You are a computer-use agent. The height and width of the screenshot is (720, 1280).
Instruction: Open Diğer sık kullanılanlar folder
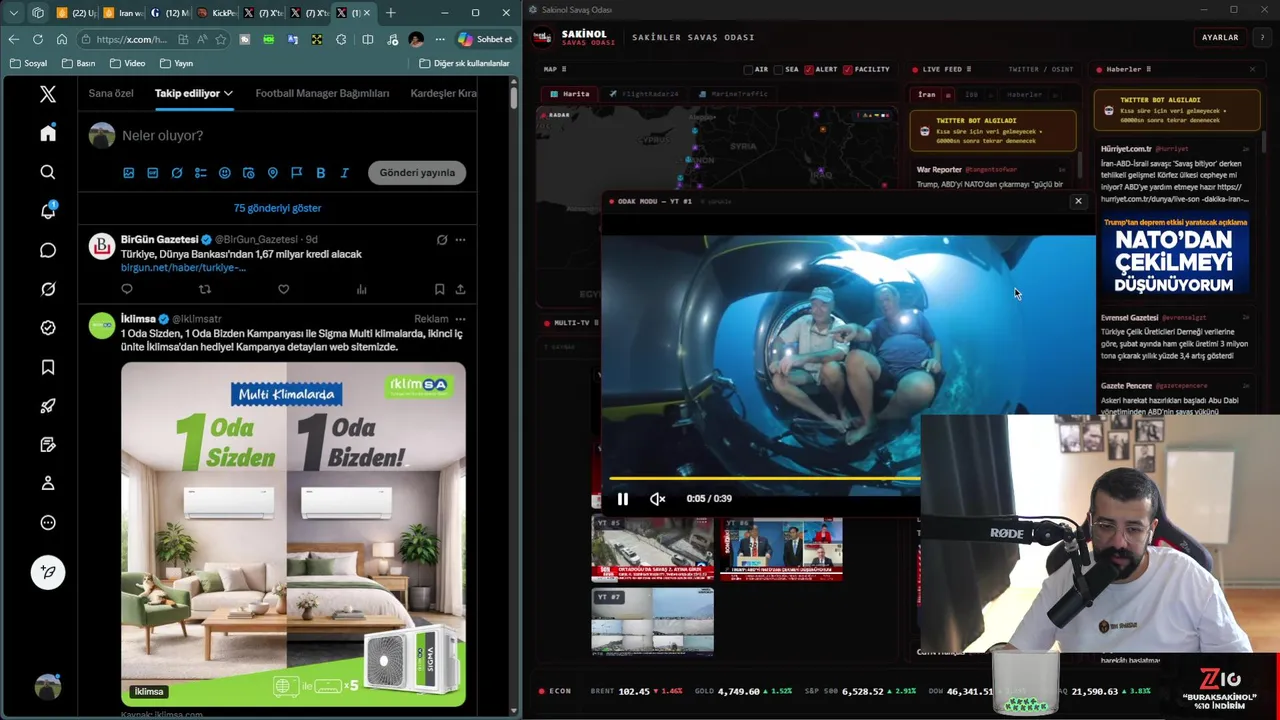(x=464, y=63)
